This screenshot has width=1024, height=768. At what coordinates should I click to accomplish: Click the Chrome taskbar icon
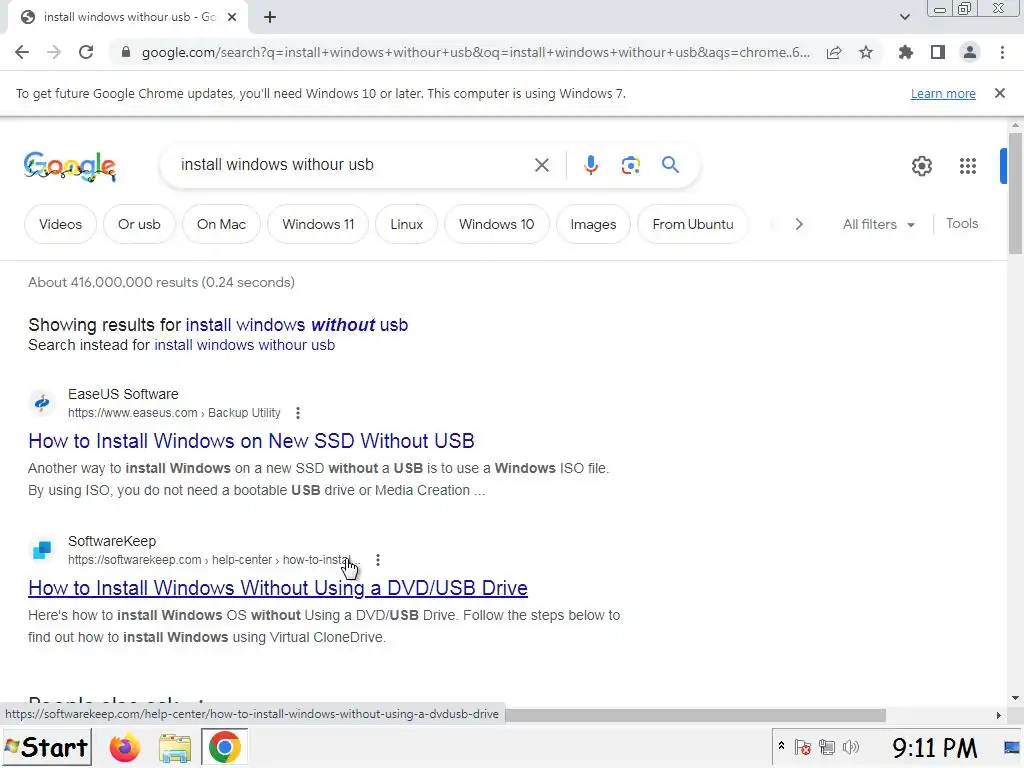click(224, 748)
